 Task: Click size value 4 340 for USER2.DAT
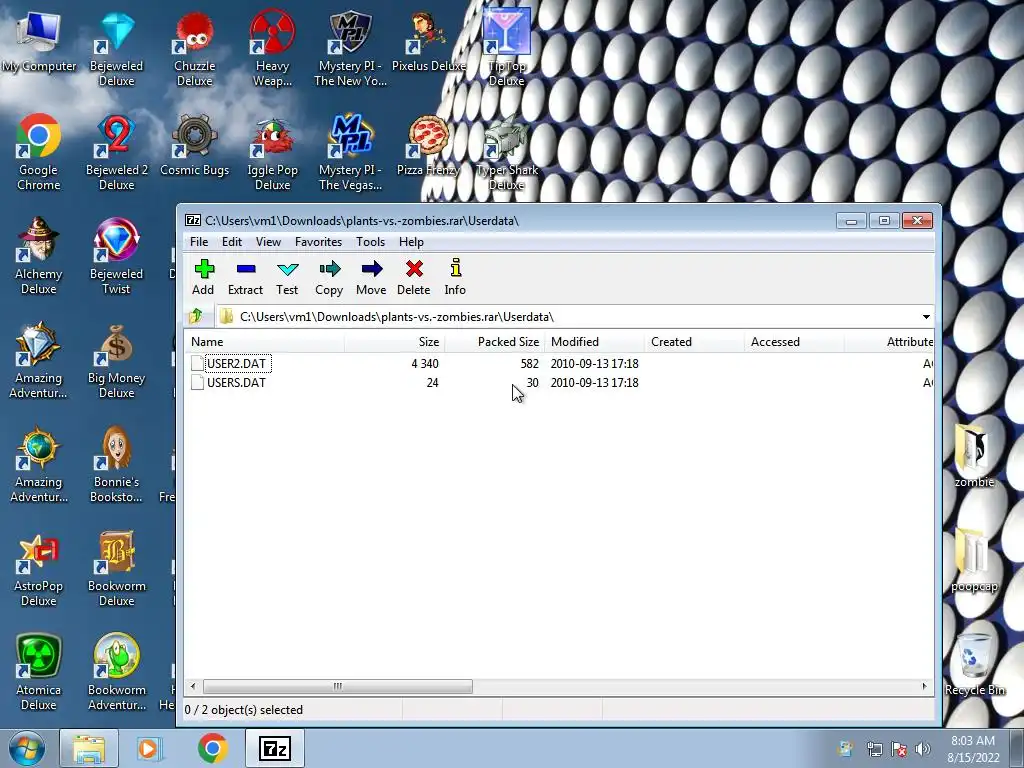[424, 364]
